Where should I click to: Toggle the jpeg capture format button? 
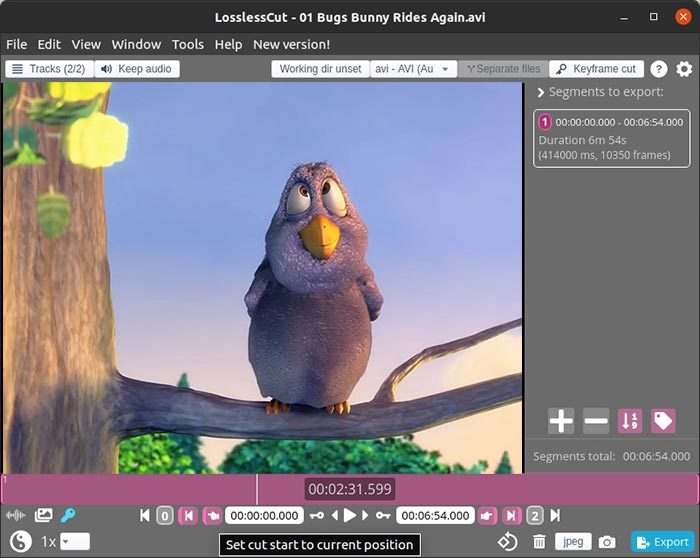[573, 541]
